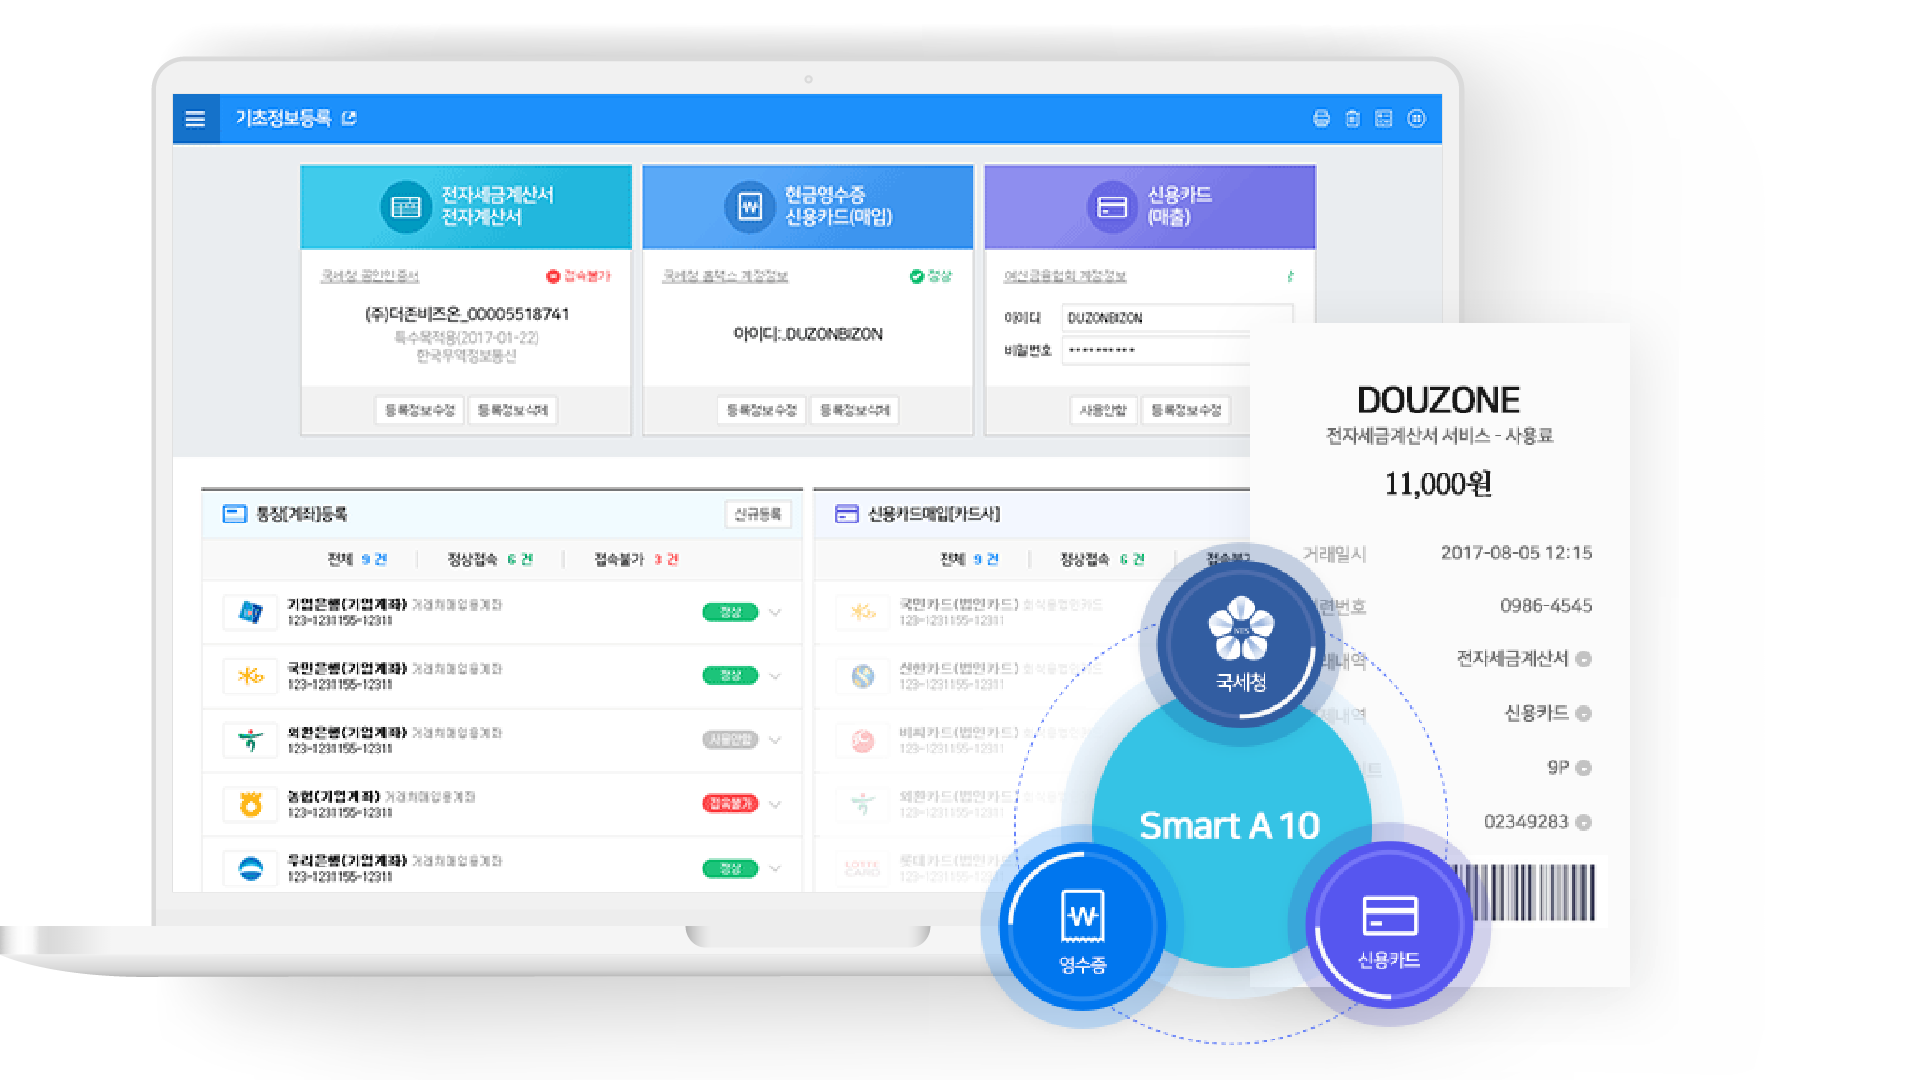Click the trash delete icon in header

click(1352, 119)
